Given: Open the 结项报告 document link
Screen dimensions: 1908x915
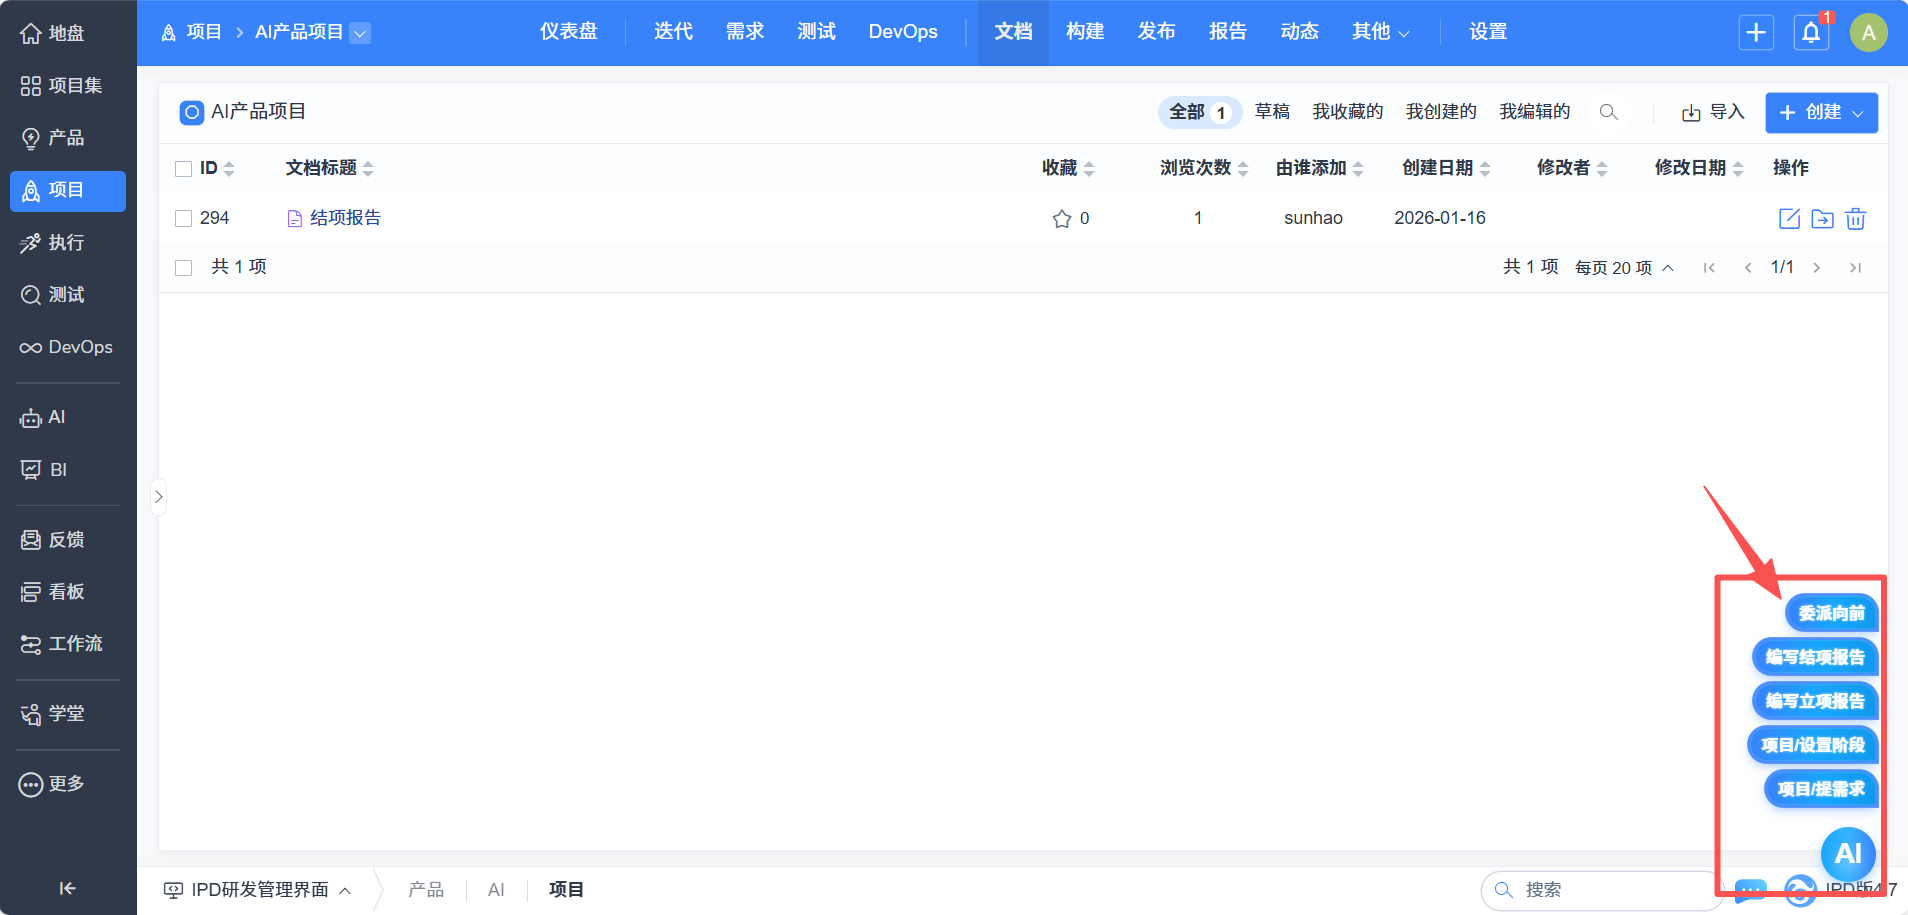Looking at the screenshot, I should [x=345, y=218].
